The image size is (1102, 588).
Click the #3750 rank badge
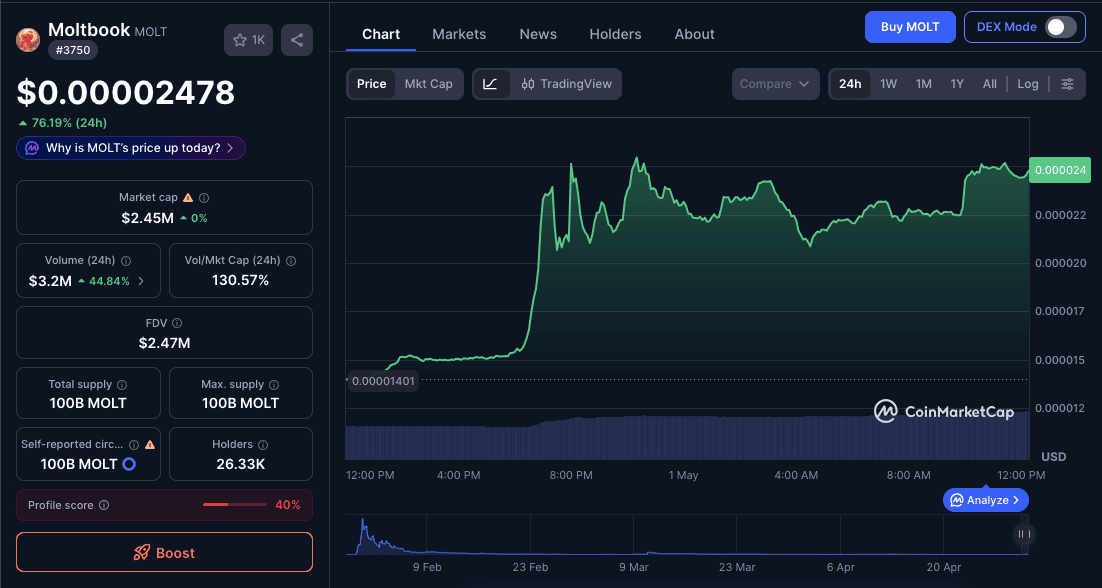72,50
